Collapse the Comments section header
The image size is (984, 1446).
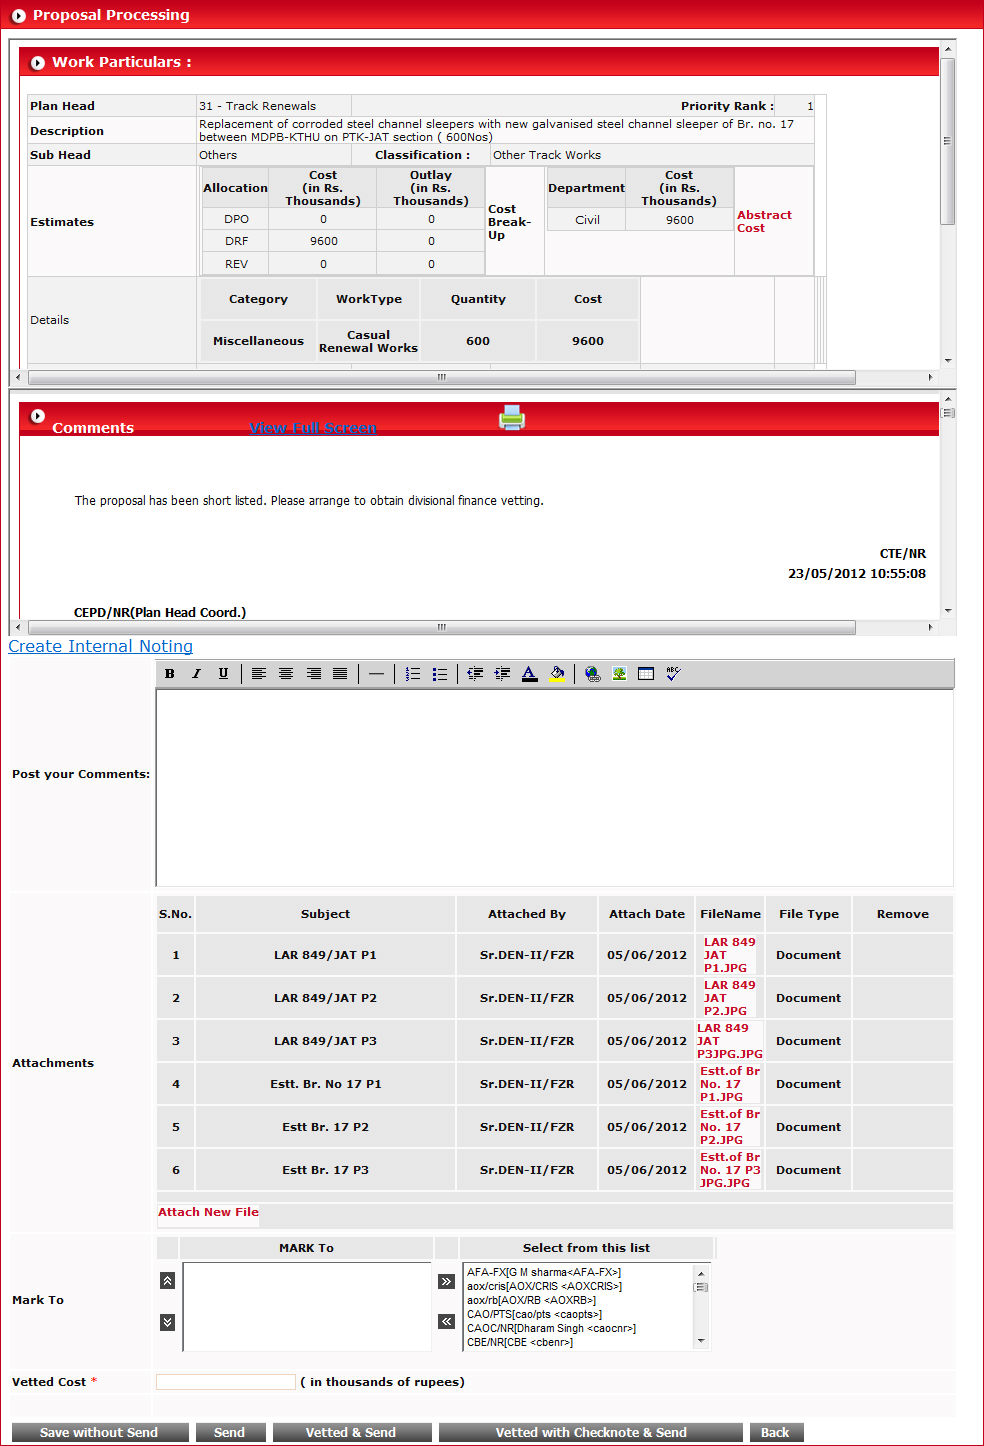(38, 416)
